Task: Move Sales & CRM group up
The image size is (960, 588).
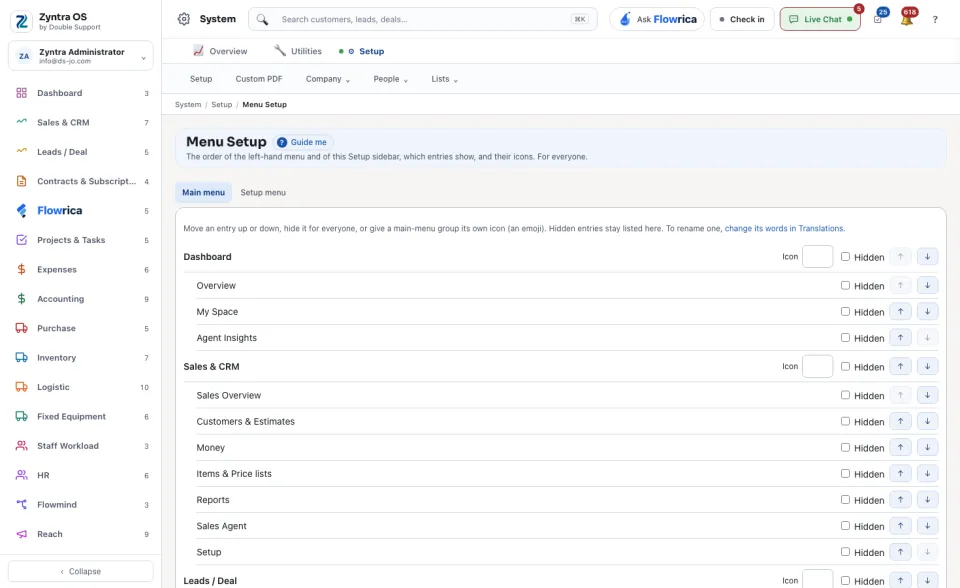Action: pos(900,366)
